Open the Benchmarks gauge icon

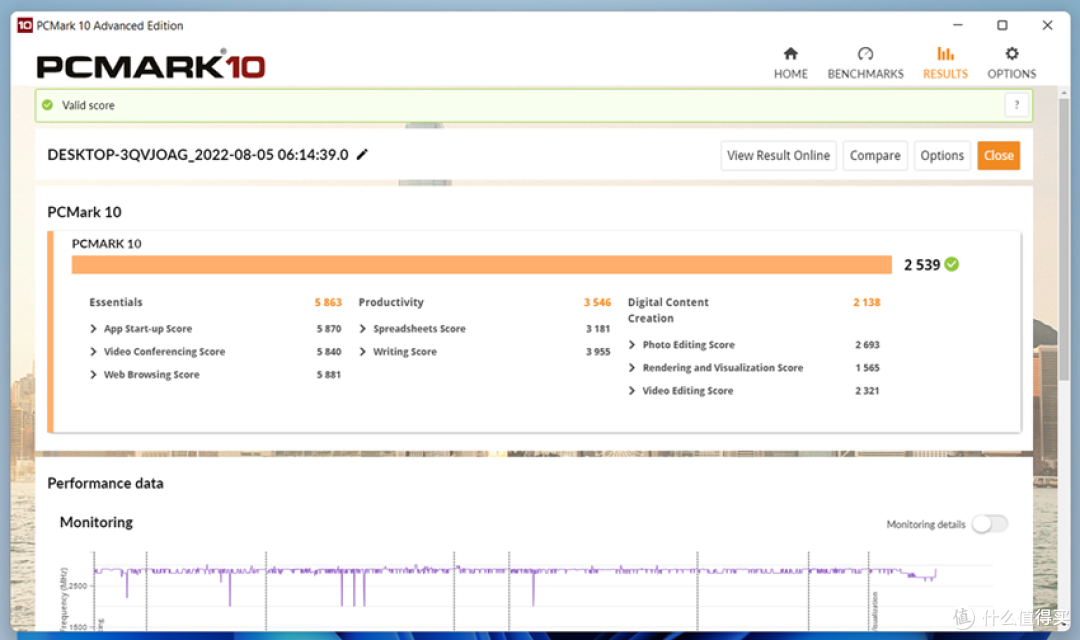[x=865, y=54]
